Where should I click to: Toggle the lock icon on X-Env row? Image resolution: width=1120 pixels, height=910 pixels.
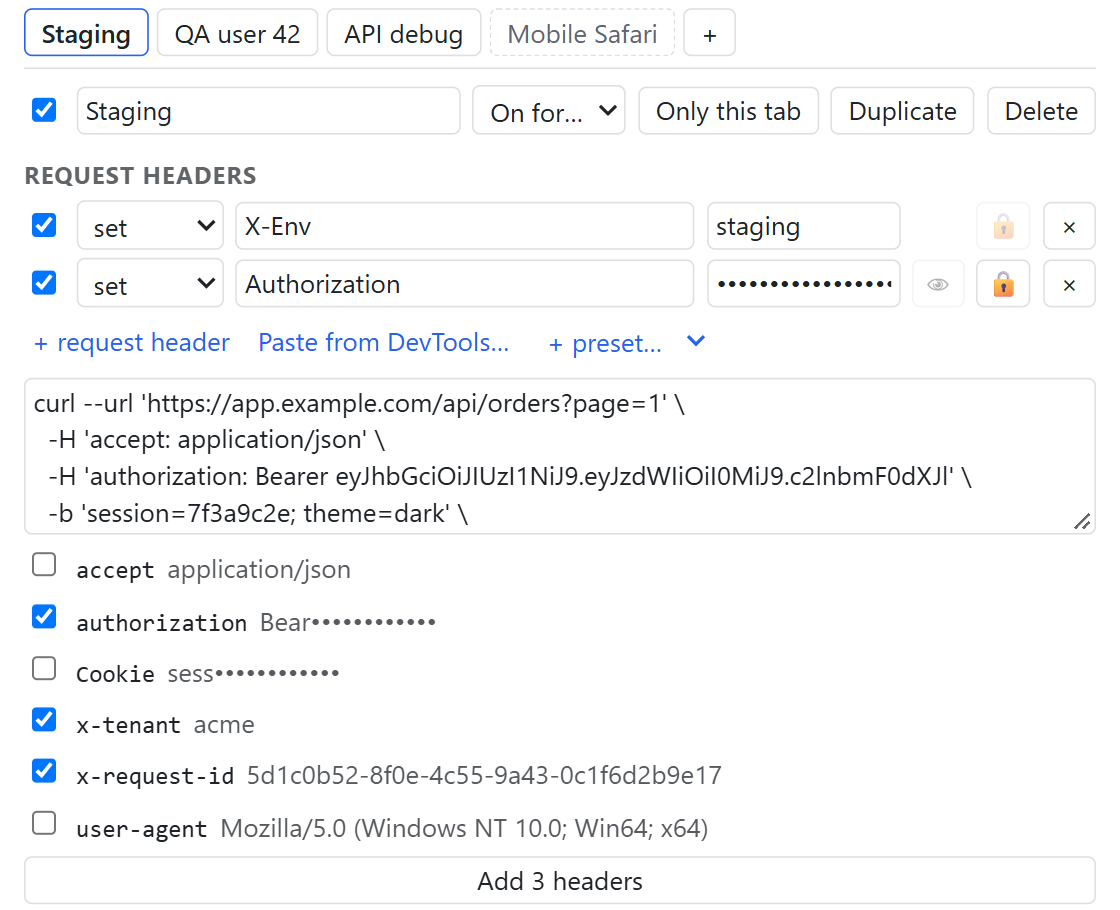click(1003, 226)
